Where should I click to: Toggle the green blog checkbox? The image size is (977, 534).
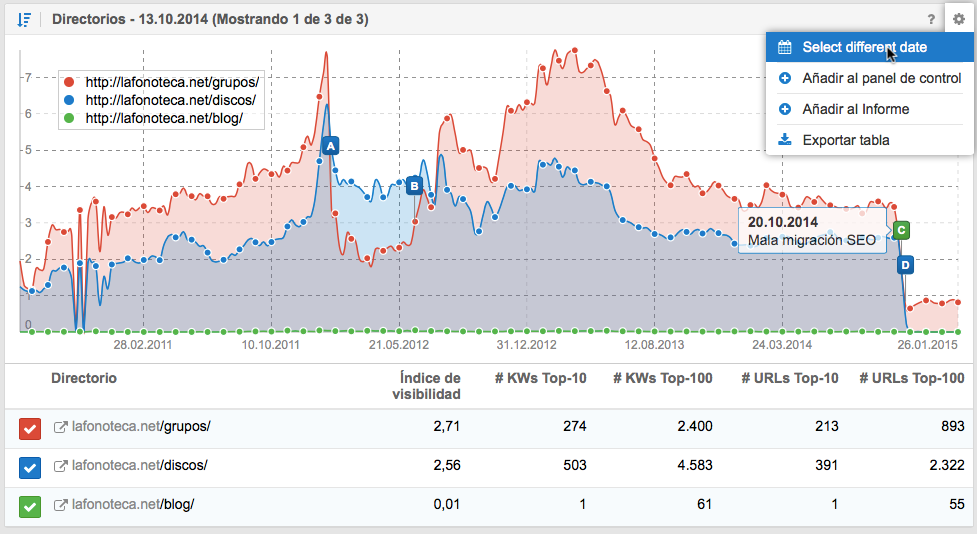tap(30, 506)
